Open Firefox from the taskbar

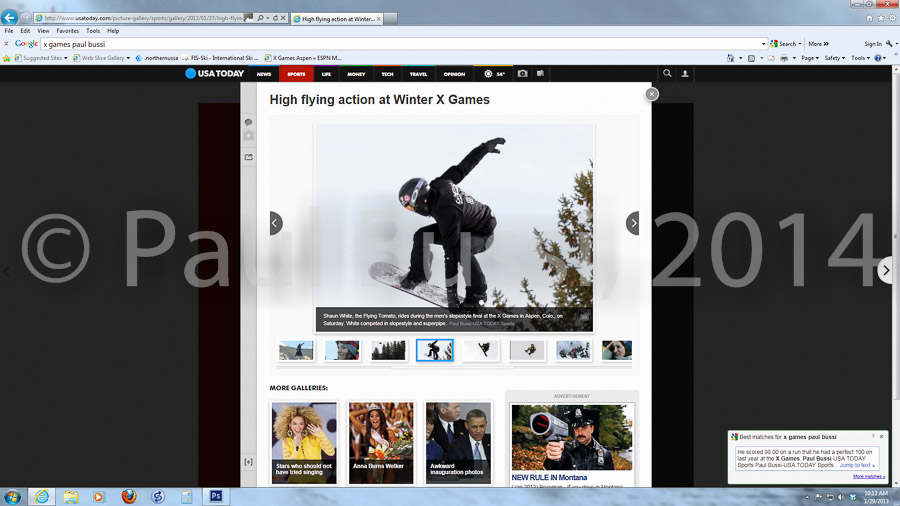[129, 496]
